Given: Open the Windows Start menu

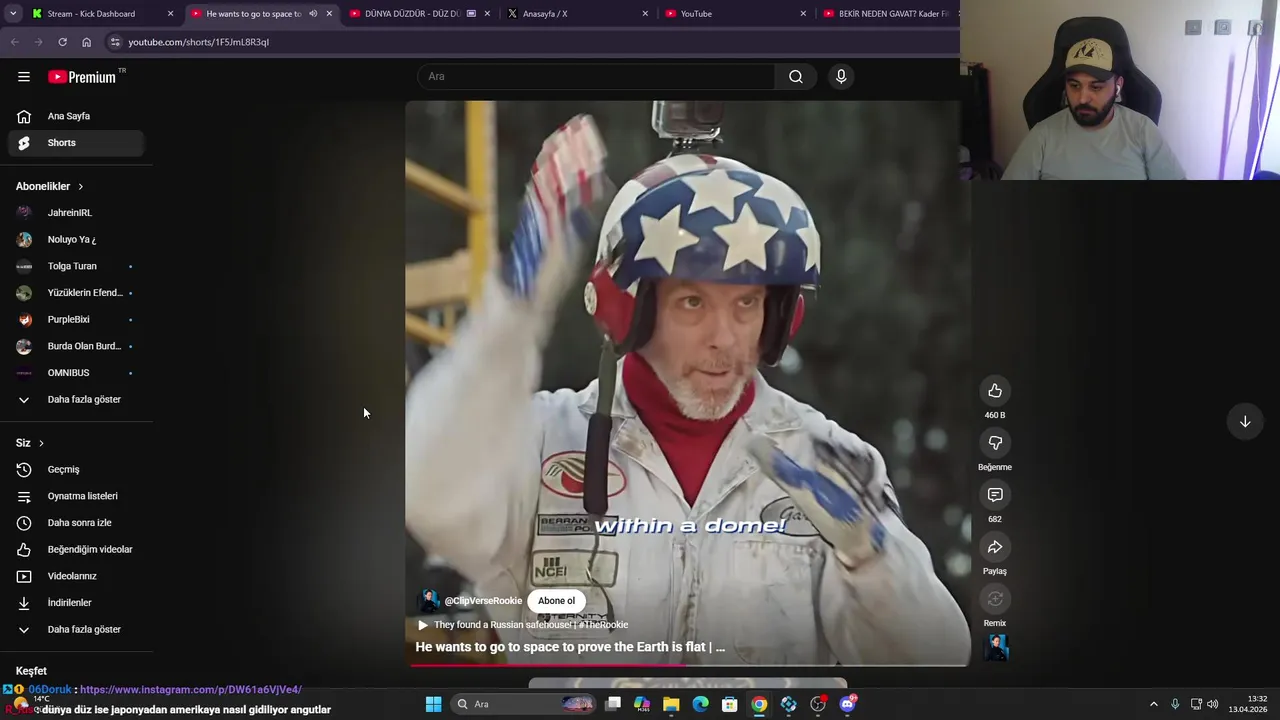Looking at the screenshot, I should click(433, 704).
